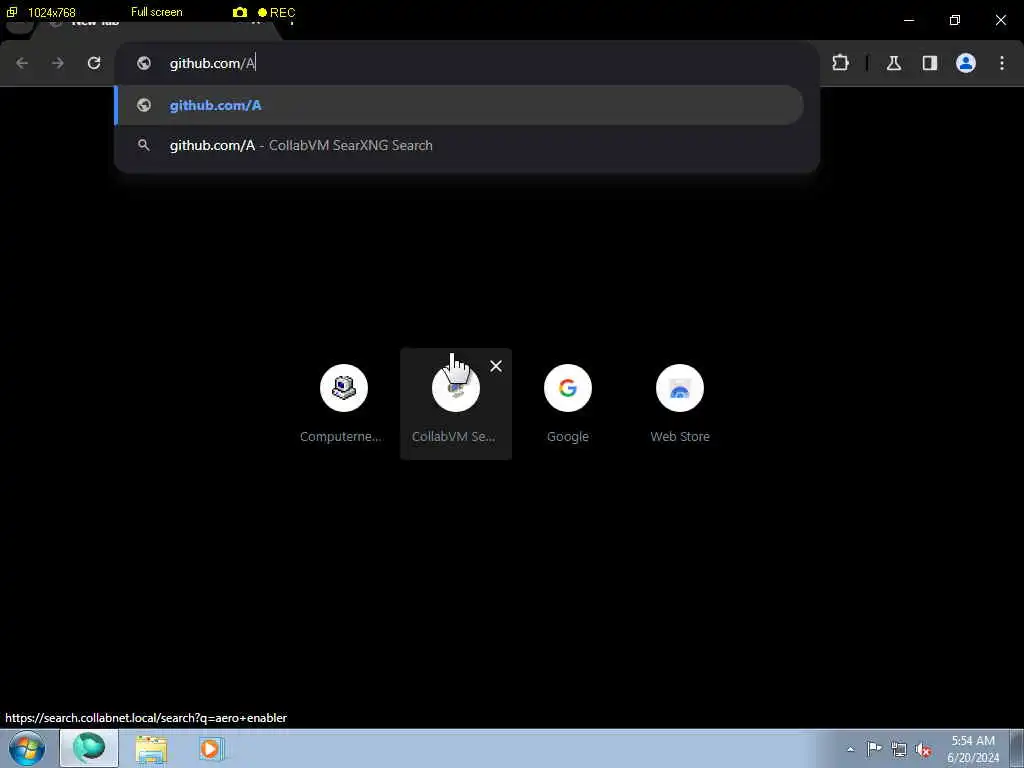
Task: Open the profile avatar icon
Action: point(966,63)
